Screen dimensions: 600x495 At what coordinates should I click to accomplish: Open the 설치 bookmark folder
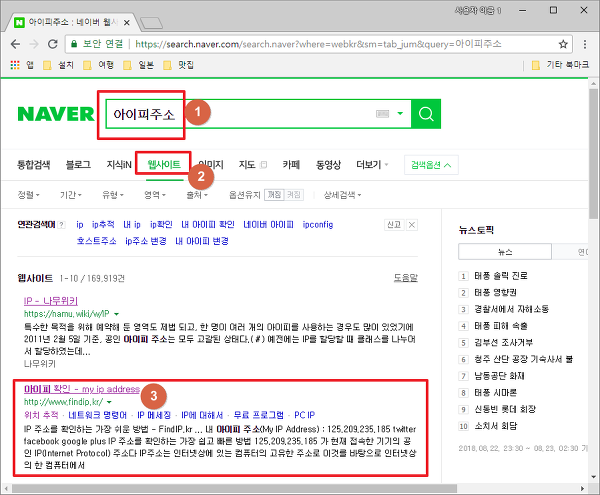pos(59,65)
